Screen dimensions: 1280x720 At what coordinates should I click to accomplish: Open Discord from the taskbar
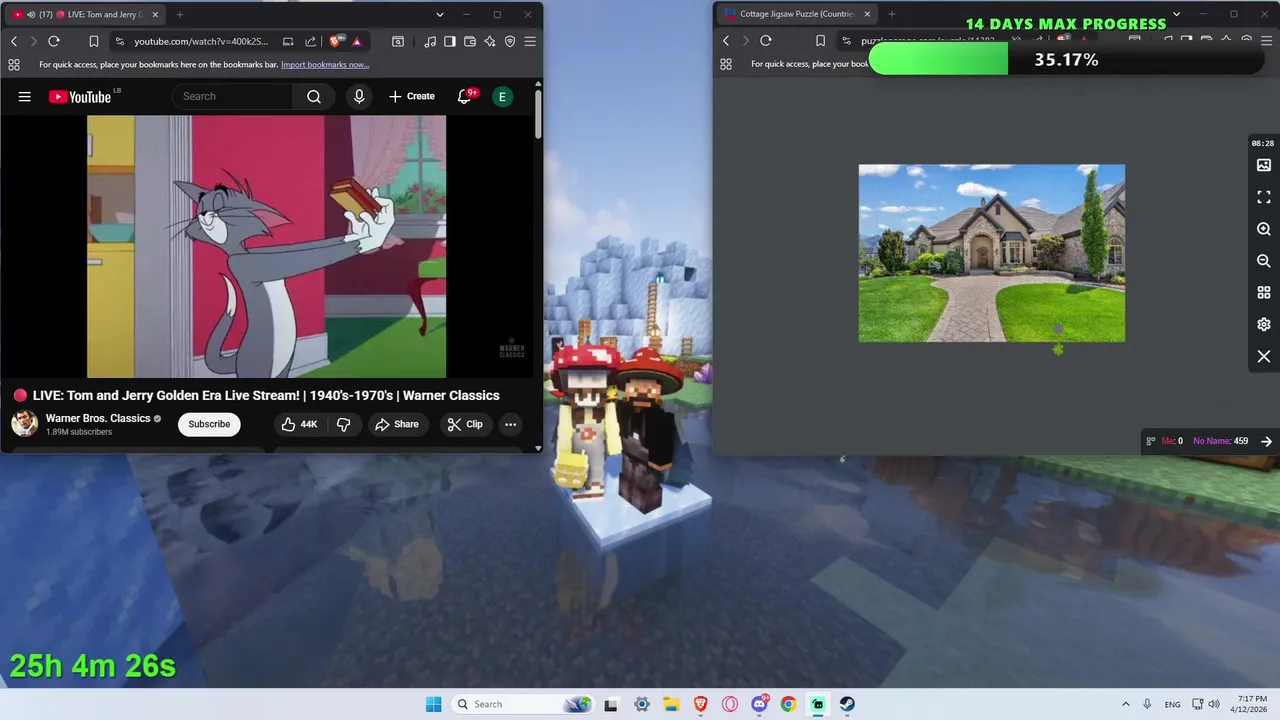[759, 704]
